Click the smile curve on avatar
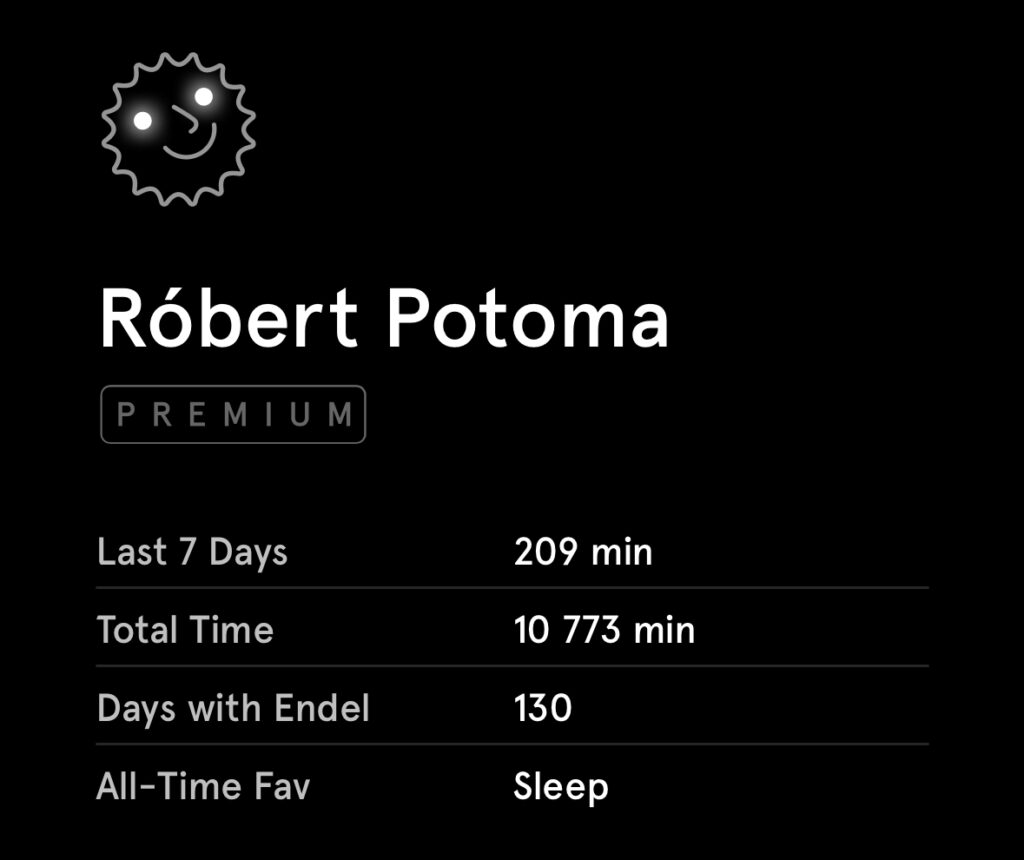The width and height of the screenshot is (1024, 860). coord(189,144)
